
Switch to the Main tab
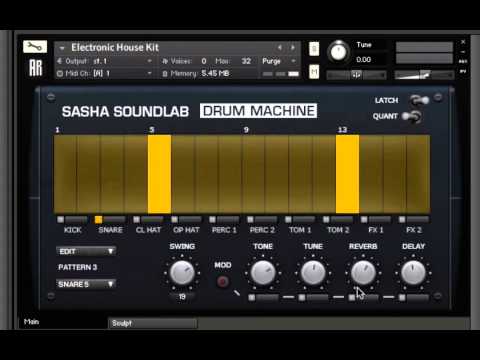[x=63, y=322]
